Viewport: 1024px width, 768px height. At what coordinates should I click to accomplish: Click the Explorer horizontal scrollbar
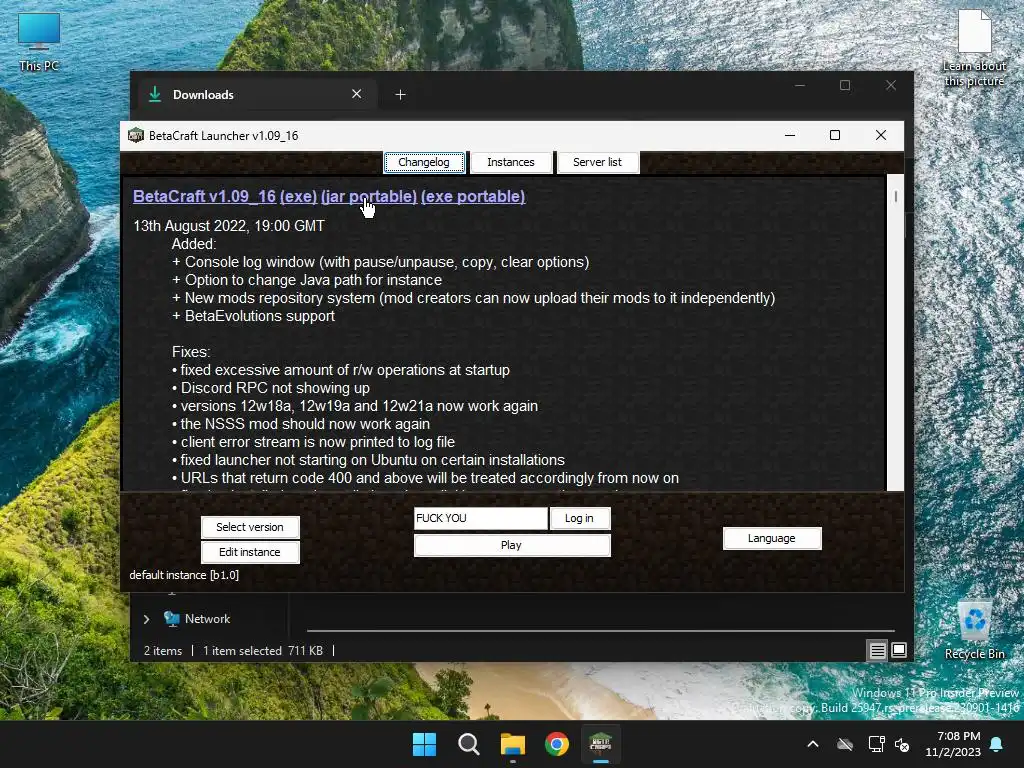(x=600, y=631)
